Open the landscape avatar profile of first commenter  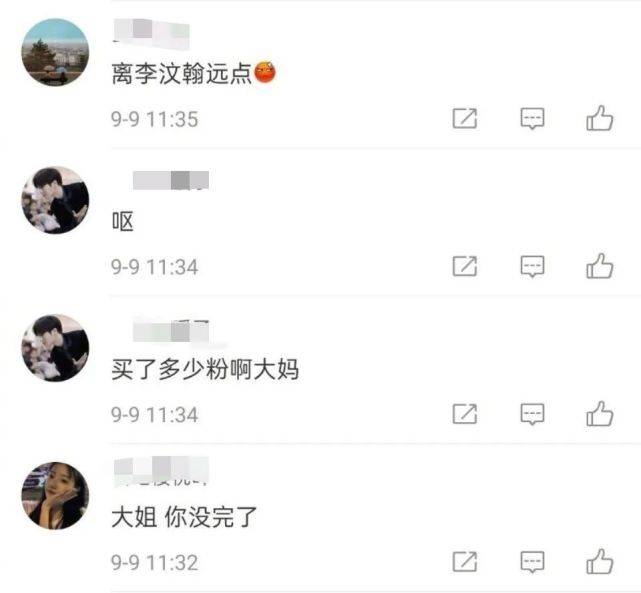(55, 52)
